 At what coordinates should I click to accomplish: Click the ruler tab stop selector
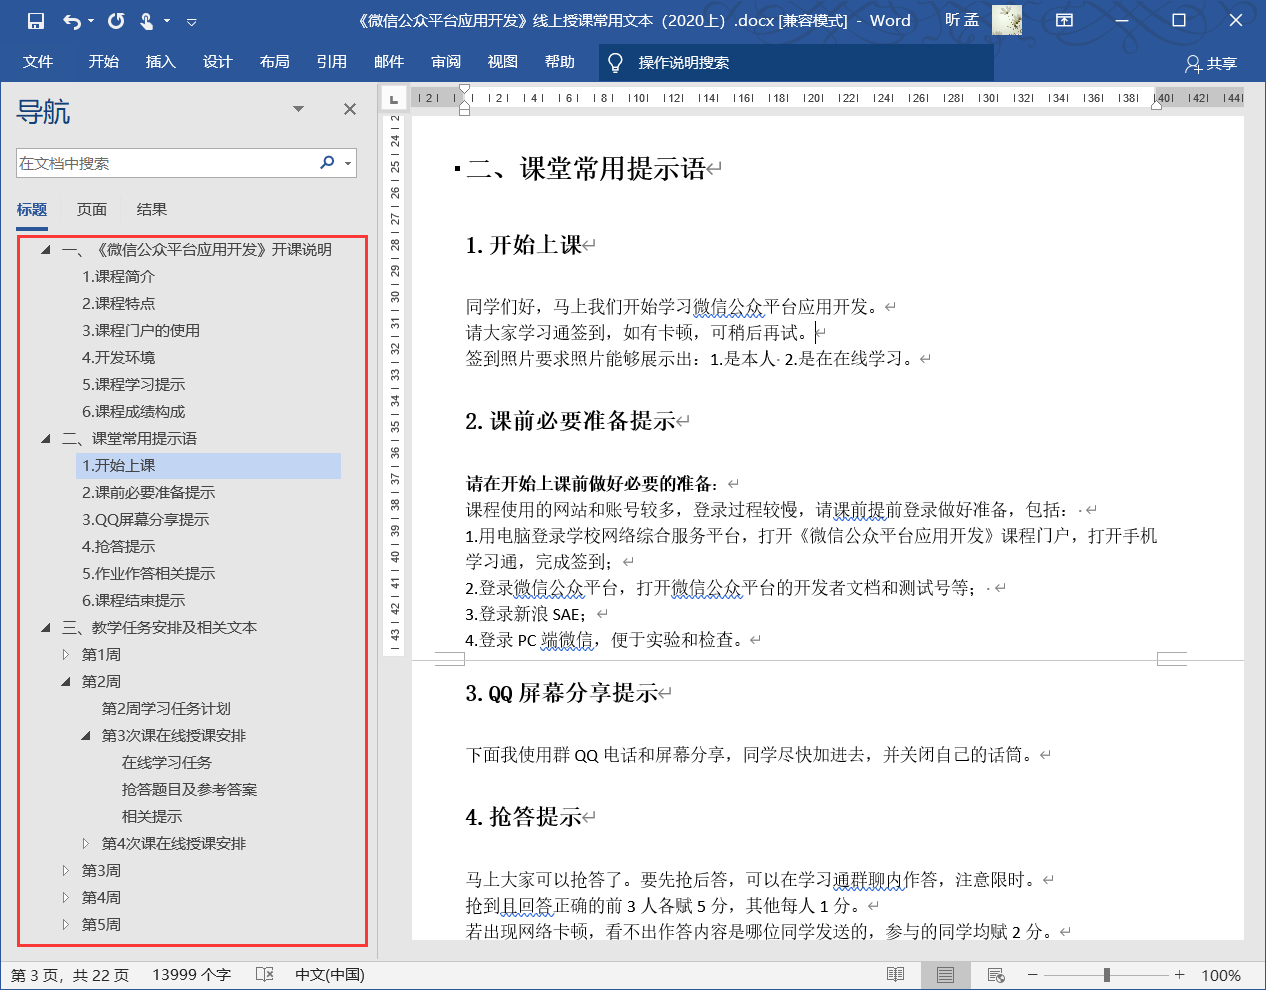pyautogui.click(x=394, y=98)
